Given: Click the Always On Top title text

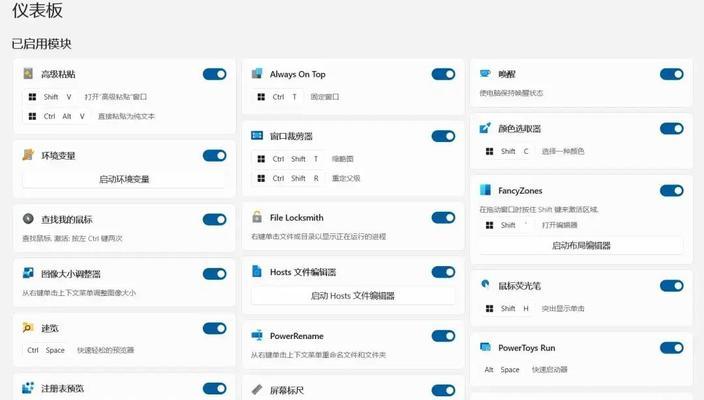Looking at the screenshot, I should (298, 74).
